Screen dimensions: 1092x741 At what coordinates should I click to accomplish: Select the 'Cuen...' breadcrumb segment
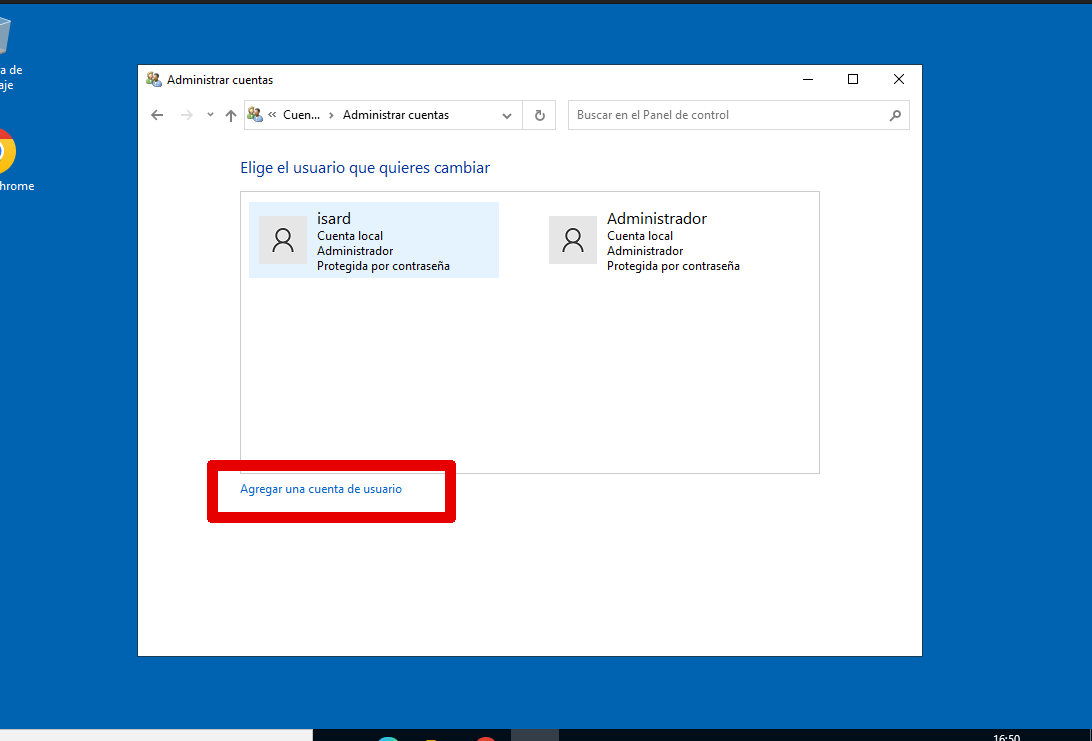301,115
